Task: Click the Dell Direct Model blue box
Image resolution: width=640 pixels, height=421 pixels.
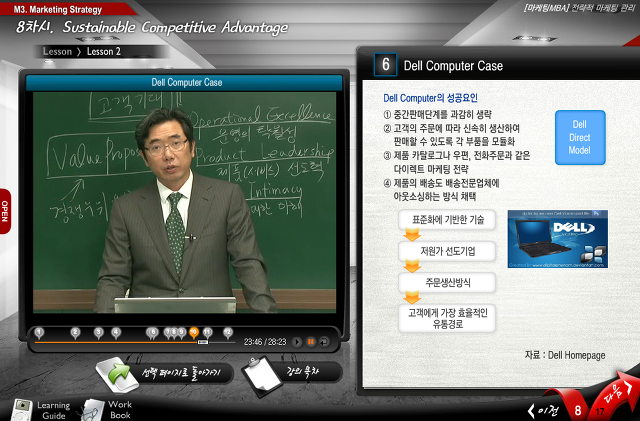Action: click(580, 137)
